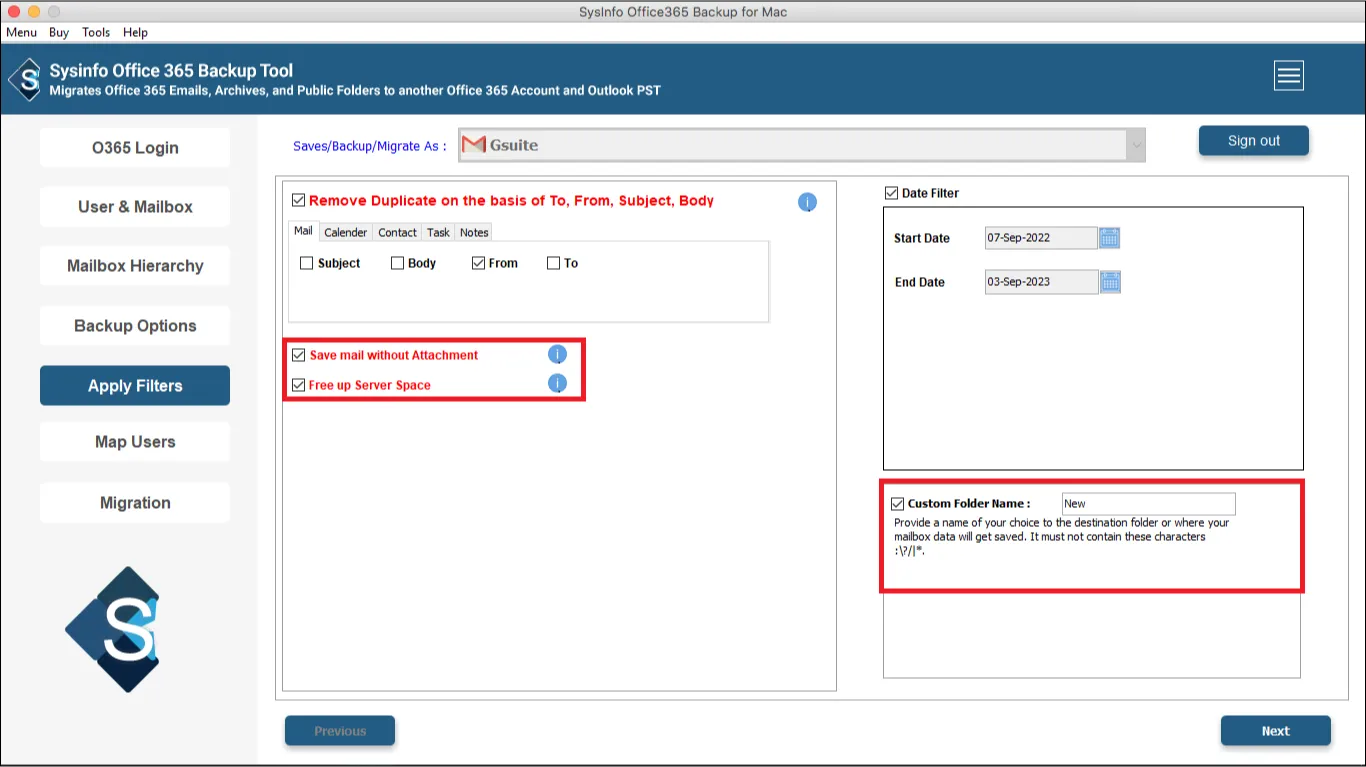Go to User & Mailbox step
This screenshot has width=1366, height=767.
(135, 206)
